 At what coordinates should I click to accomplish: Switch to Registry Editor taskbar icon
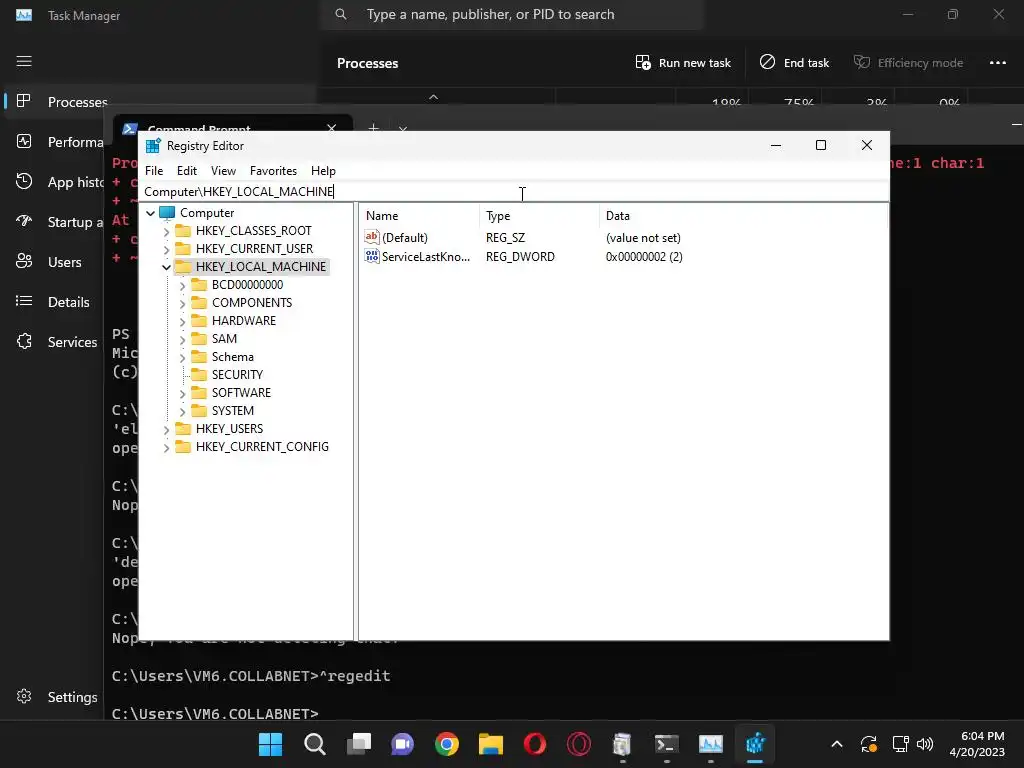(755, 744)
